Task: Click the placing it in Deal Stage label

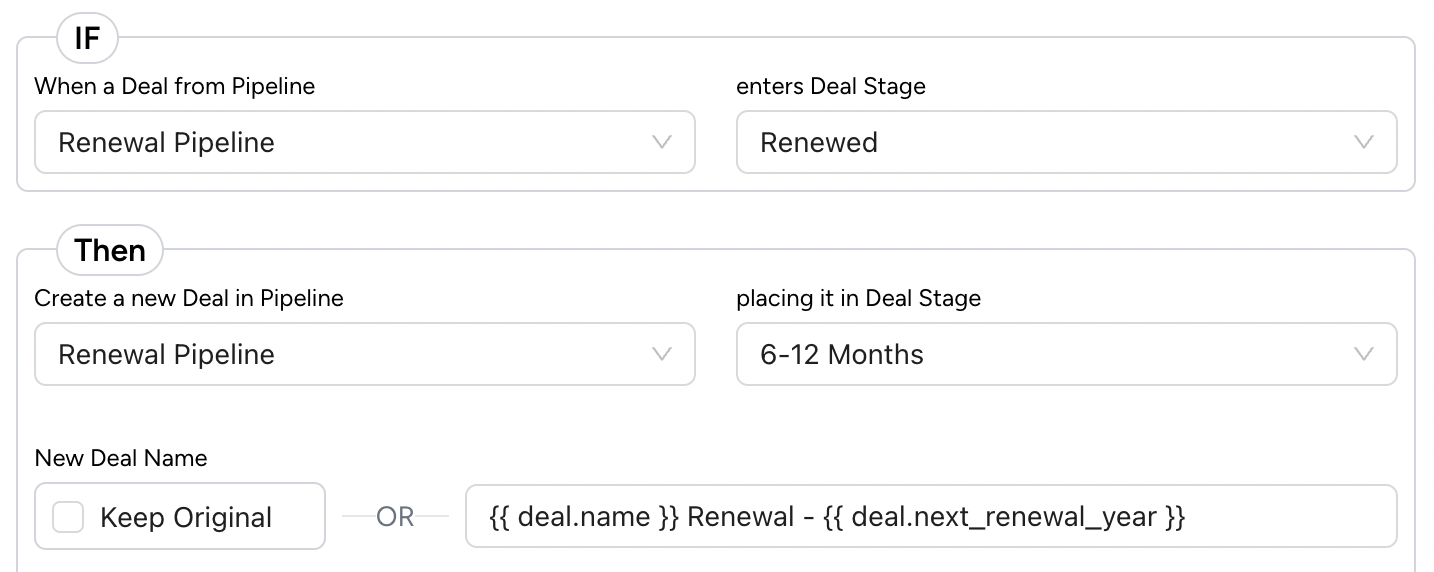Action: point(859,298)
